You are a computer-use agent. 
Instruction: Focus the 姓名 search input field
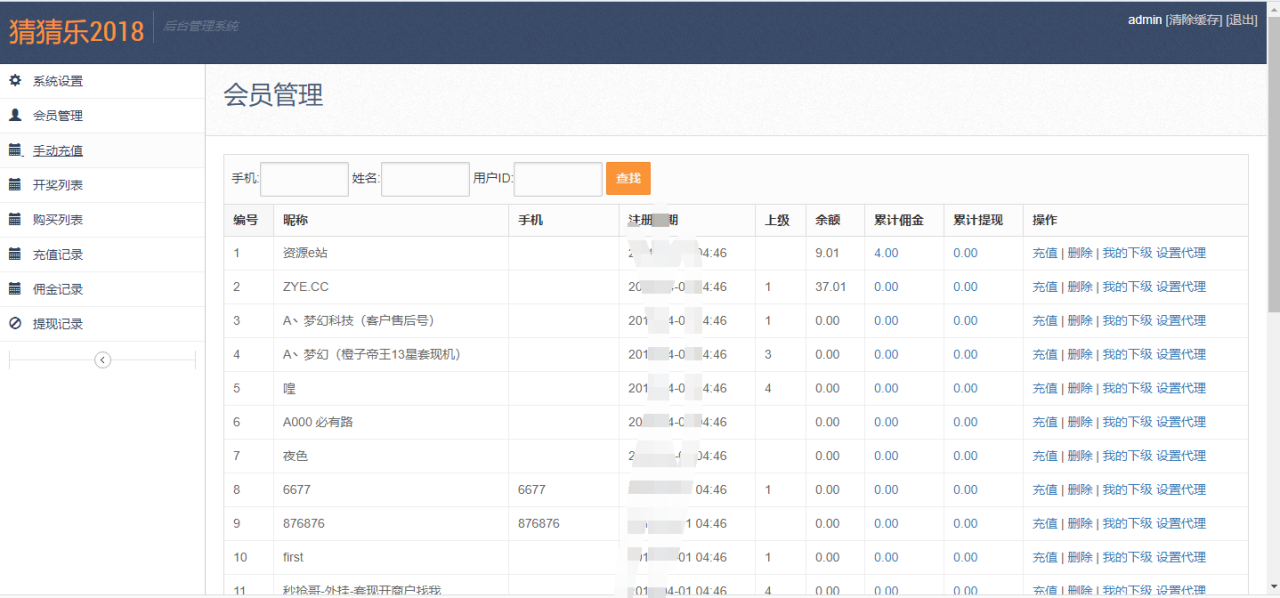425,179
